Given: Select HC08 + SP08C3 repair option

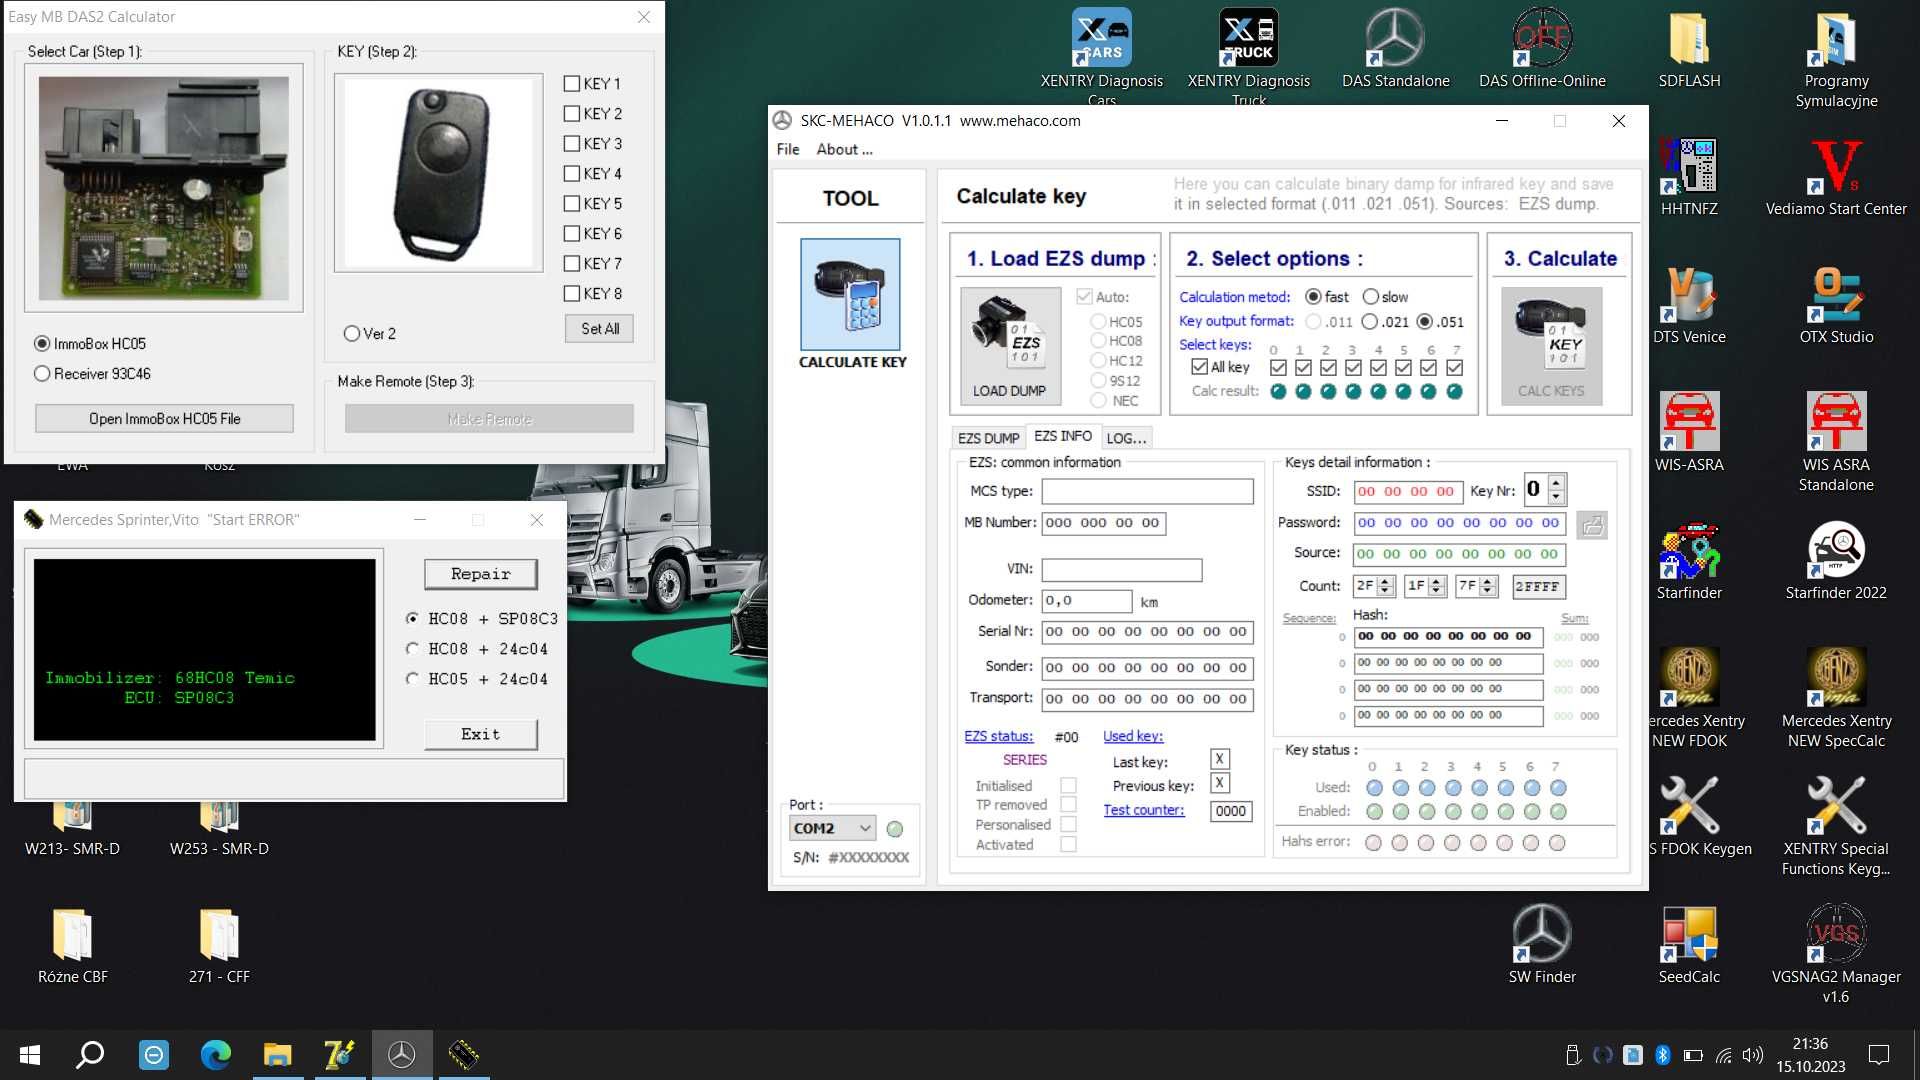Looking at the screenshot, I should coord(414,618).
